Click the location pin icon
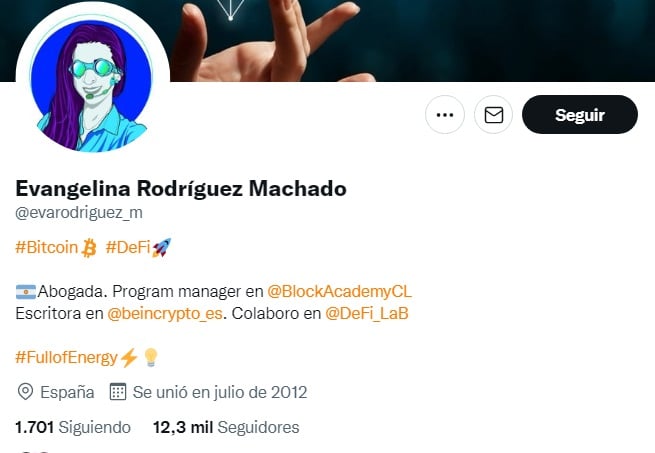 pyautogui.click(x=25, y=392)
